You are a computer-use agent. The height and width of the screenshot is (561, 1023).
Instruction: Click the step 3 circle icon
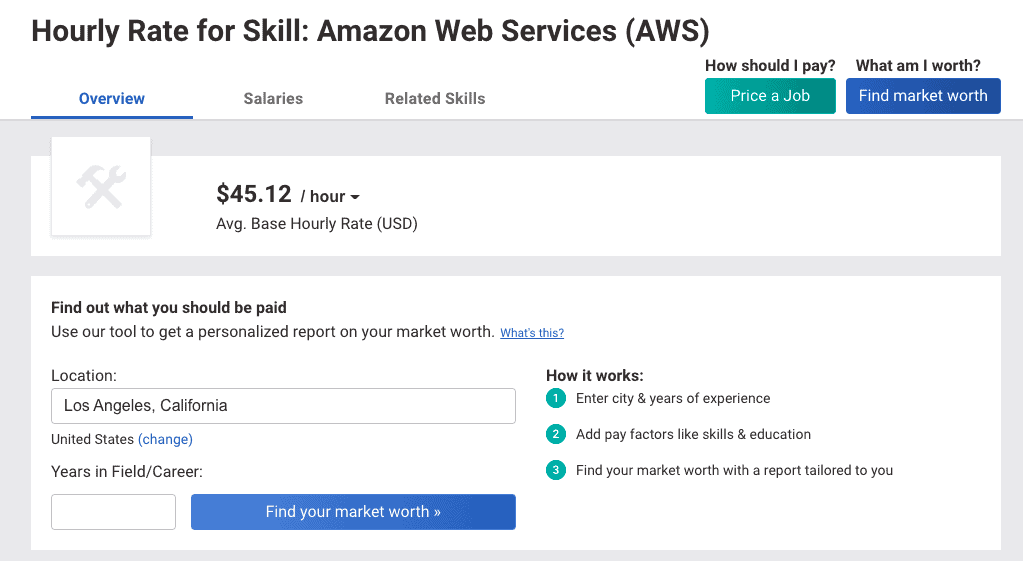point(556,471)
